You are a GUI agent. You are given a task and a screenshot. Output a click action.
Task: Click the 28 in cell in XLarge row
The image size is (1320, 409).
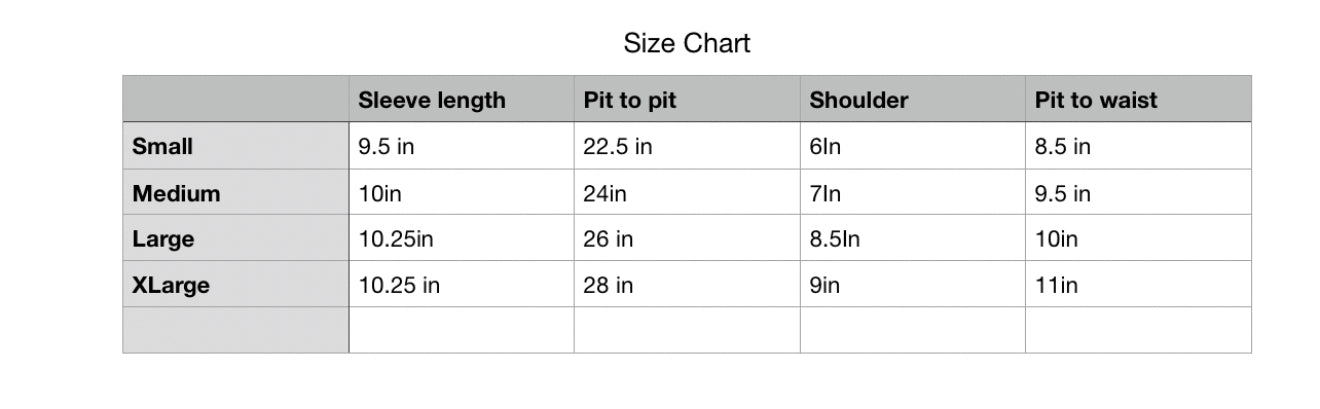pos(687,284)
